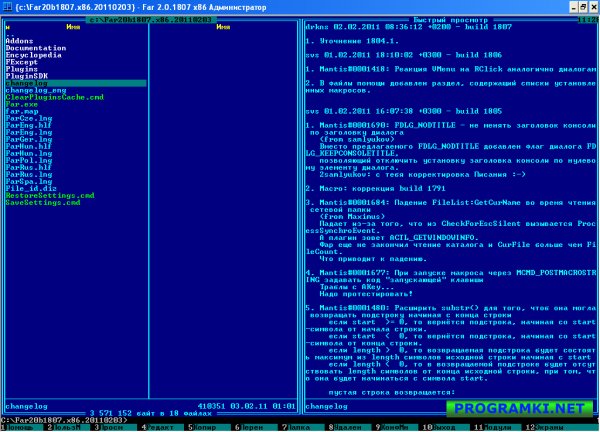This screenshot has height=432, width=600.
Task: Select the FarHun.hlf file
Action: pyautogui.click(x=28, y=146)
